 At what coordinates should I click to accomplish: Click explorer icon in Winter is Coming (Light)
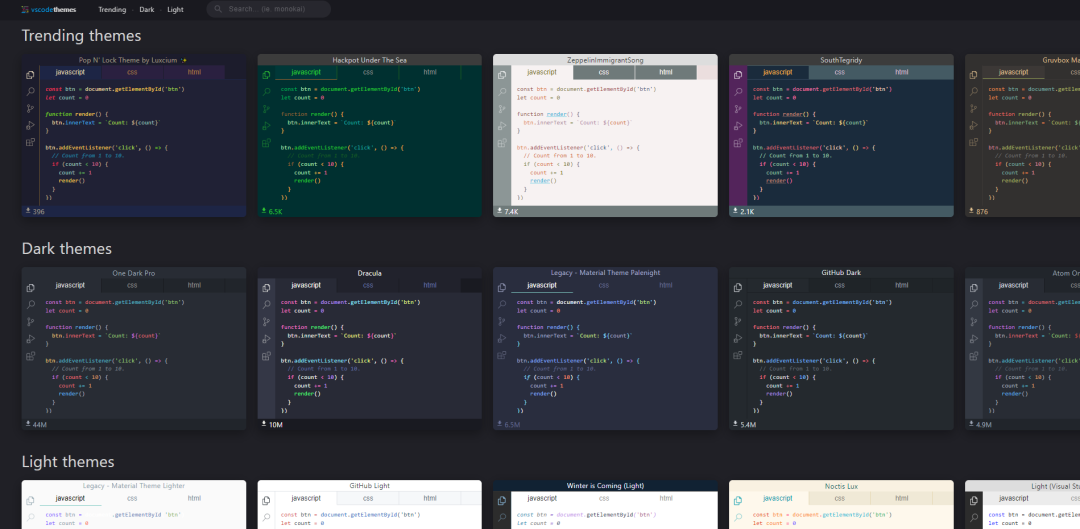point(502,501)
